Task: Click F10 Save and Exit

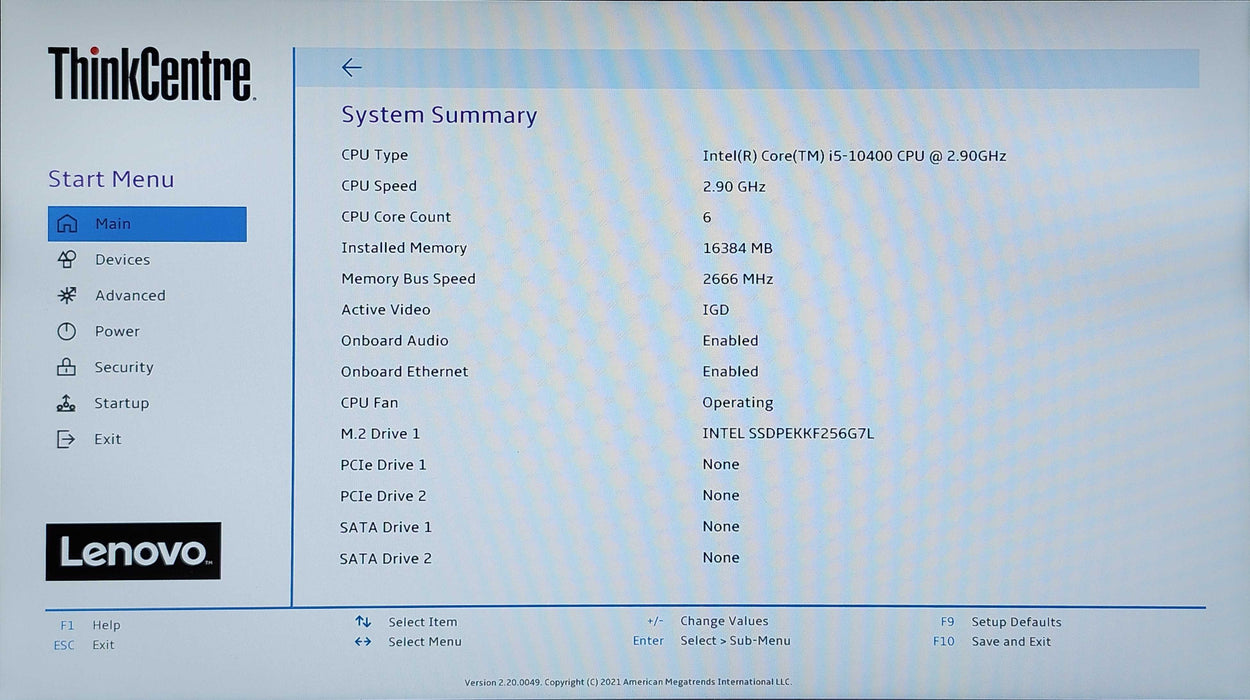Action: [992, 642]
